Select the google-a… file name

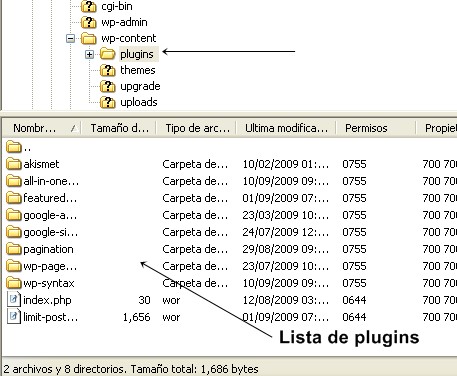tap(50, 215)
